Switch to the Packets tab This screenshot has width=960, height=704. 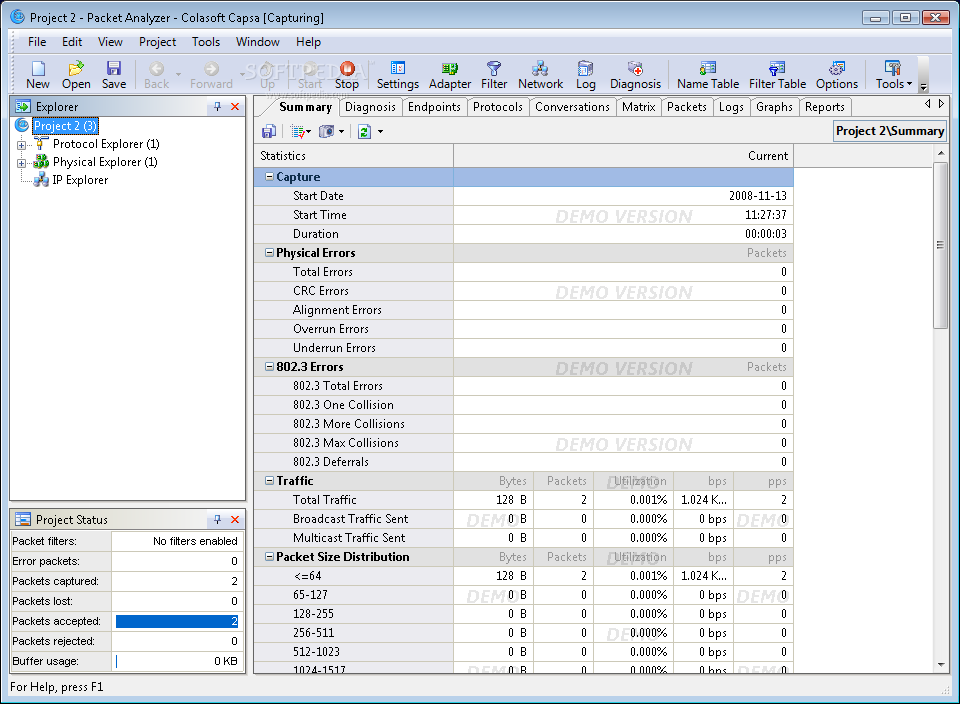[687, 107]
